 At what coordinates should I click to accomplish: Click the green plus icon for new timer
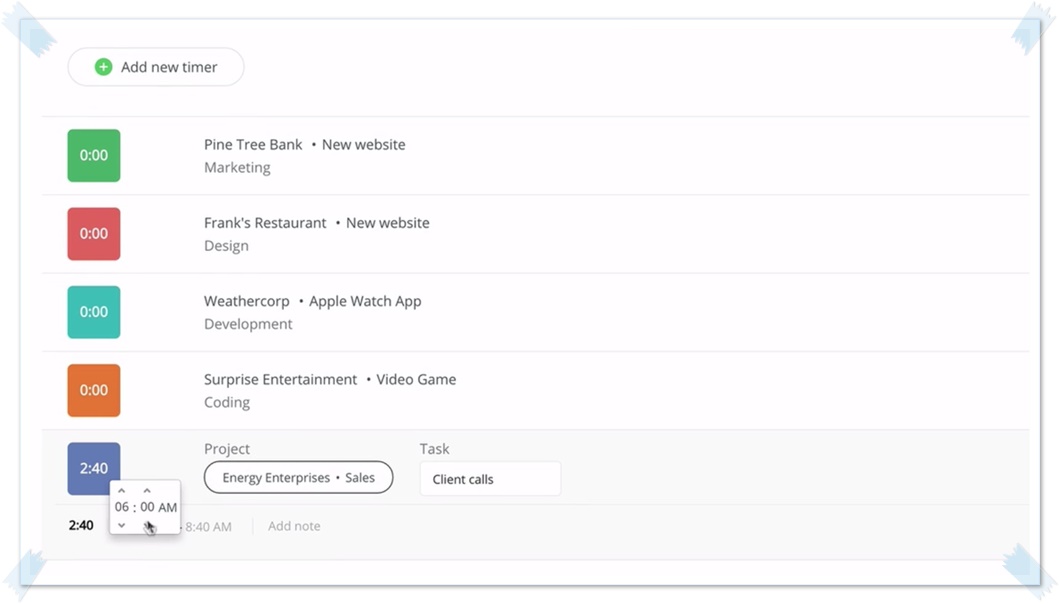103,67
